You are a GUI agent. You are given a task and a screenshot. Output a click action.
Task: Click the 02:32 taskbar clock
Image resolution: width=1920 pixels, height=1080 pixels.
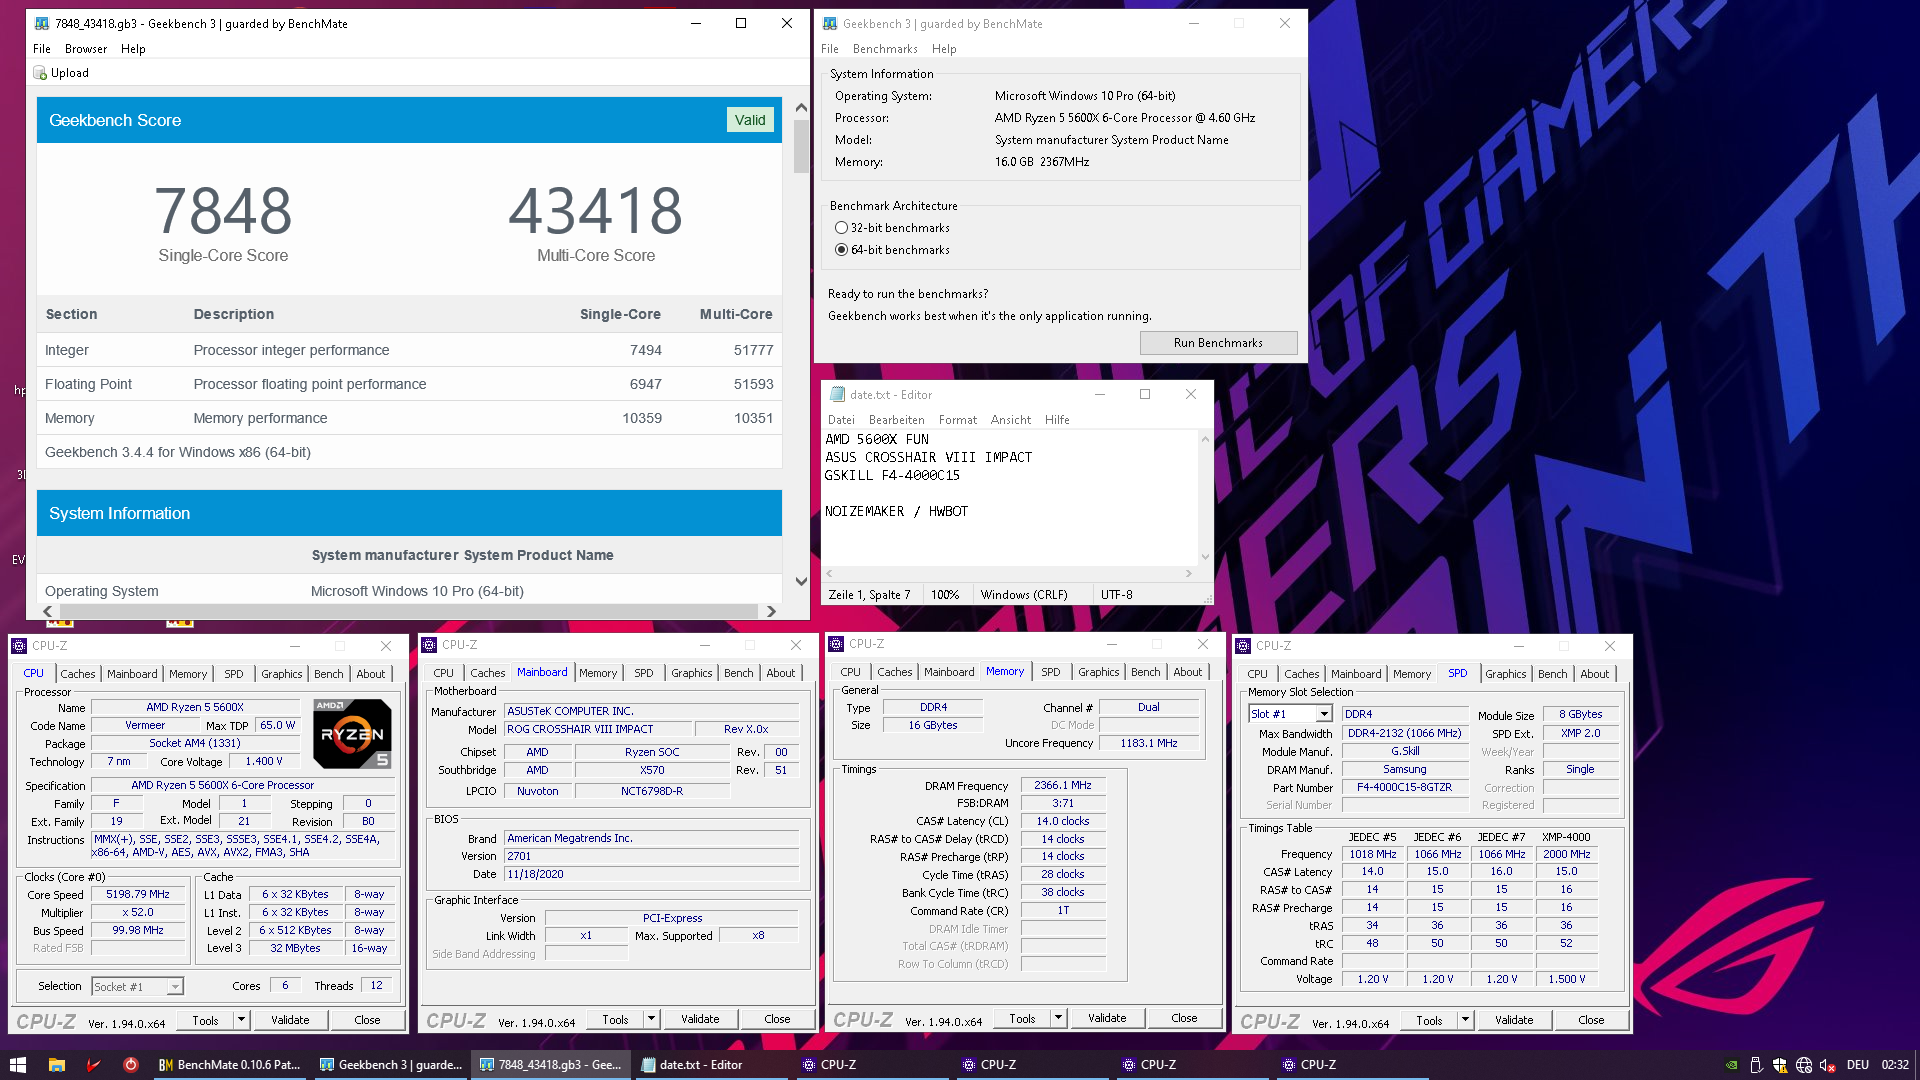coord(1895,1065)
